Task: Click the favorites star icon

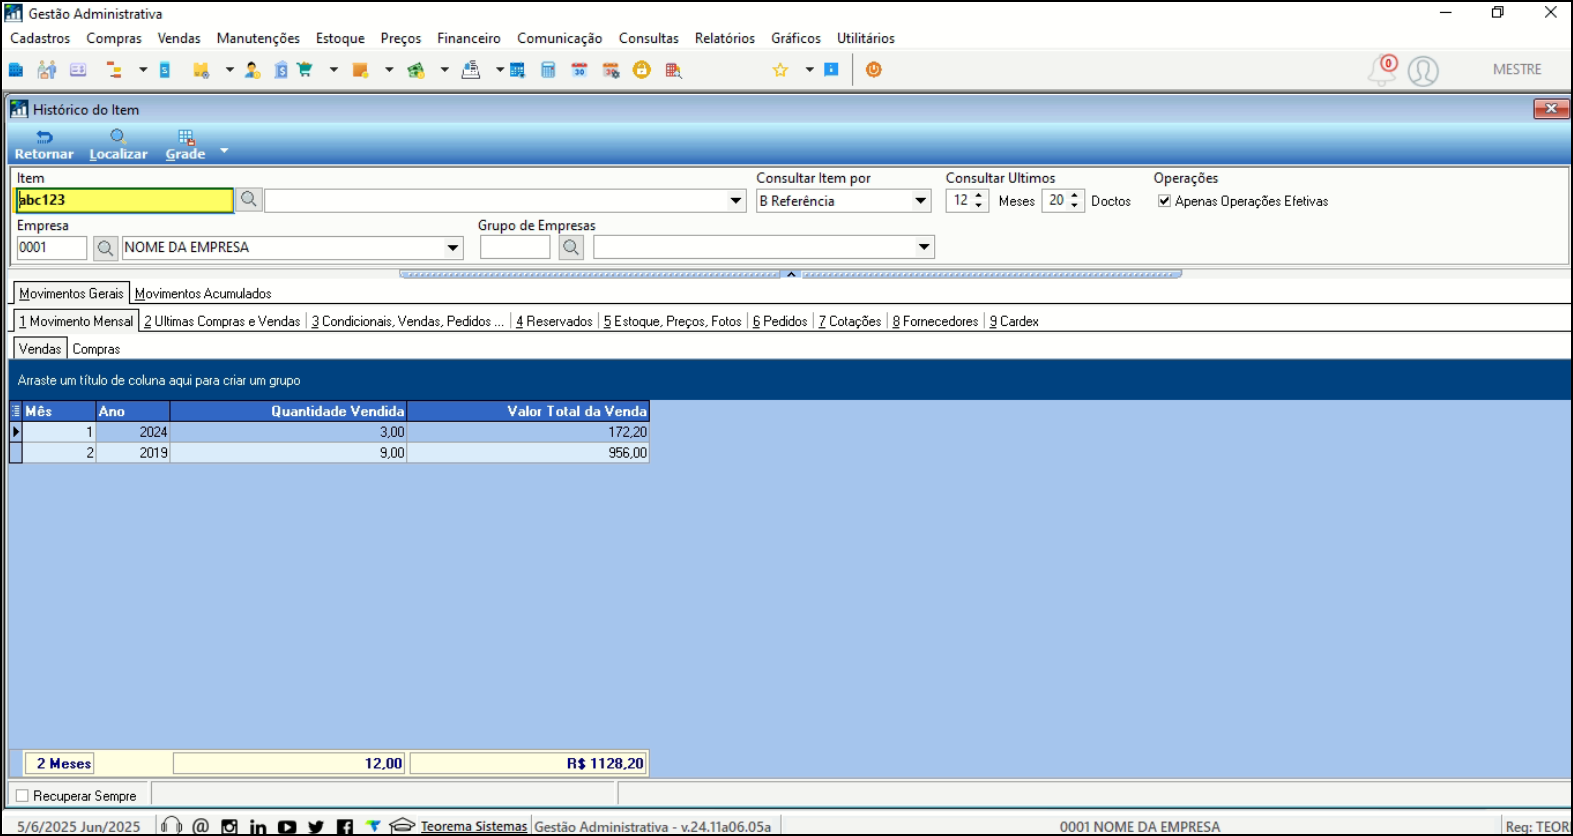Action: pyautogui.click(x=781, y=70)
